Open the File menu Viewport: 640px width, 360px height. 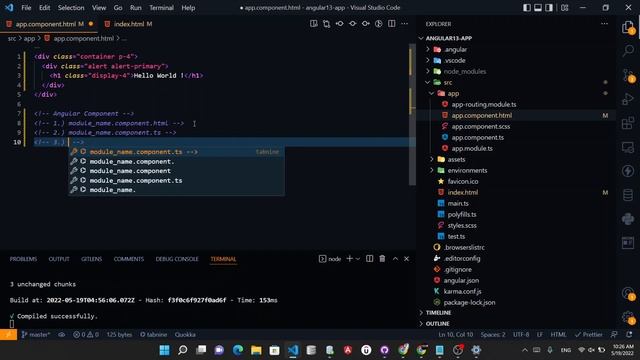pyautogui.click(x=26, y=8)
